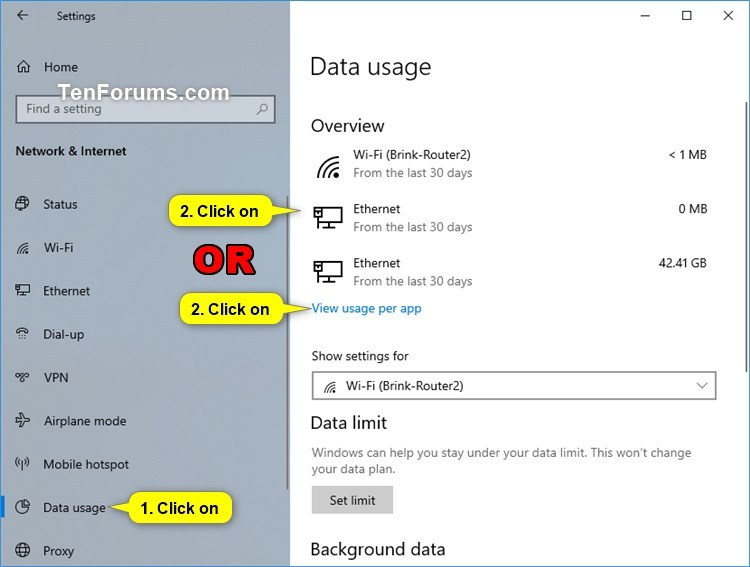The height and width of the screenshot is (567, 750).
Task: Select the Ethernet 42.41 GB overview entry
Action: point(511,272)
